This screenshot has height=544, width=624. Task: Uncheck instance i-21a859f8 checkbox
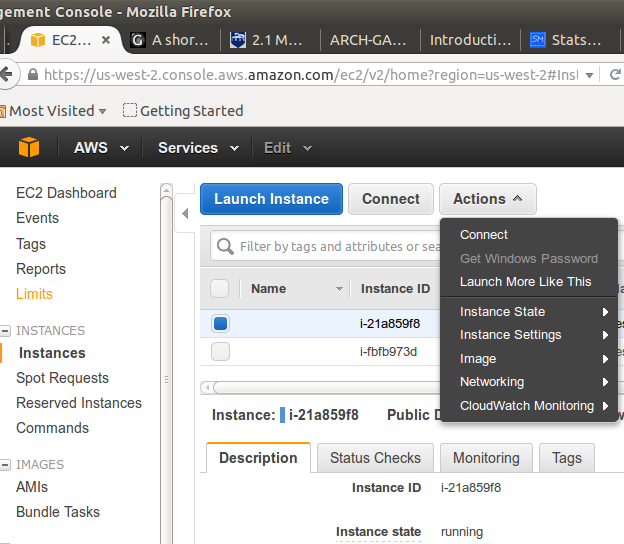220,324
